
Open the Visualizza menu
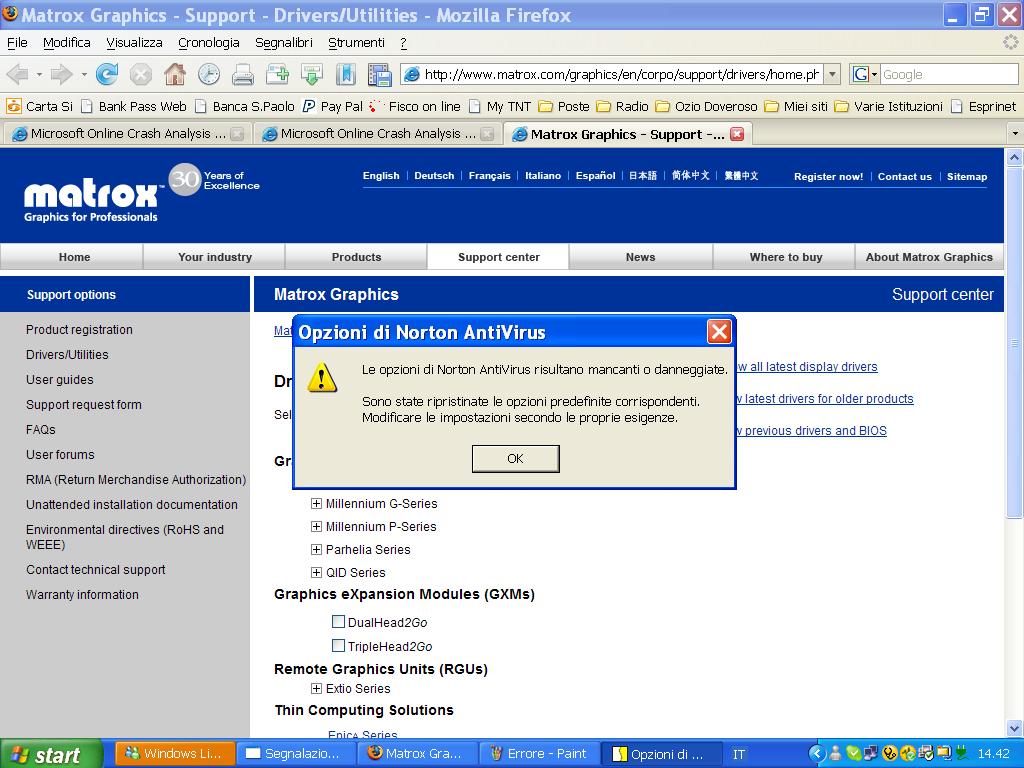(135, 42)
